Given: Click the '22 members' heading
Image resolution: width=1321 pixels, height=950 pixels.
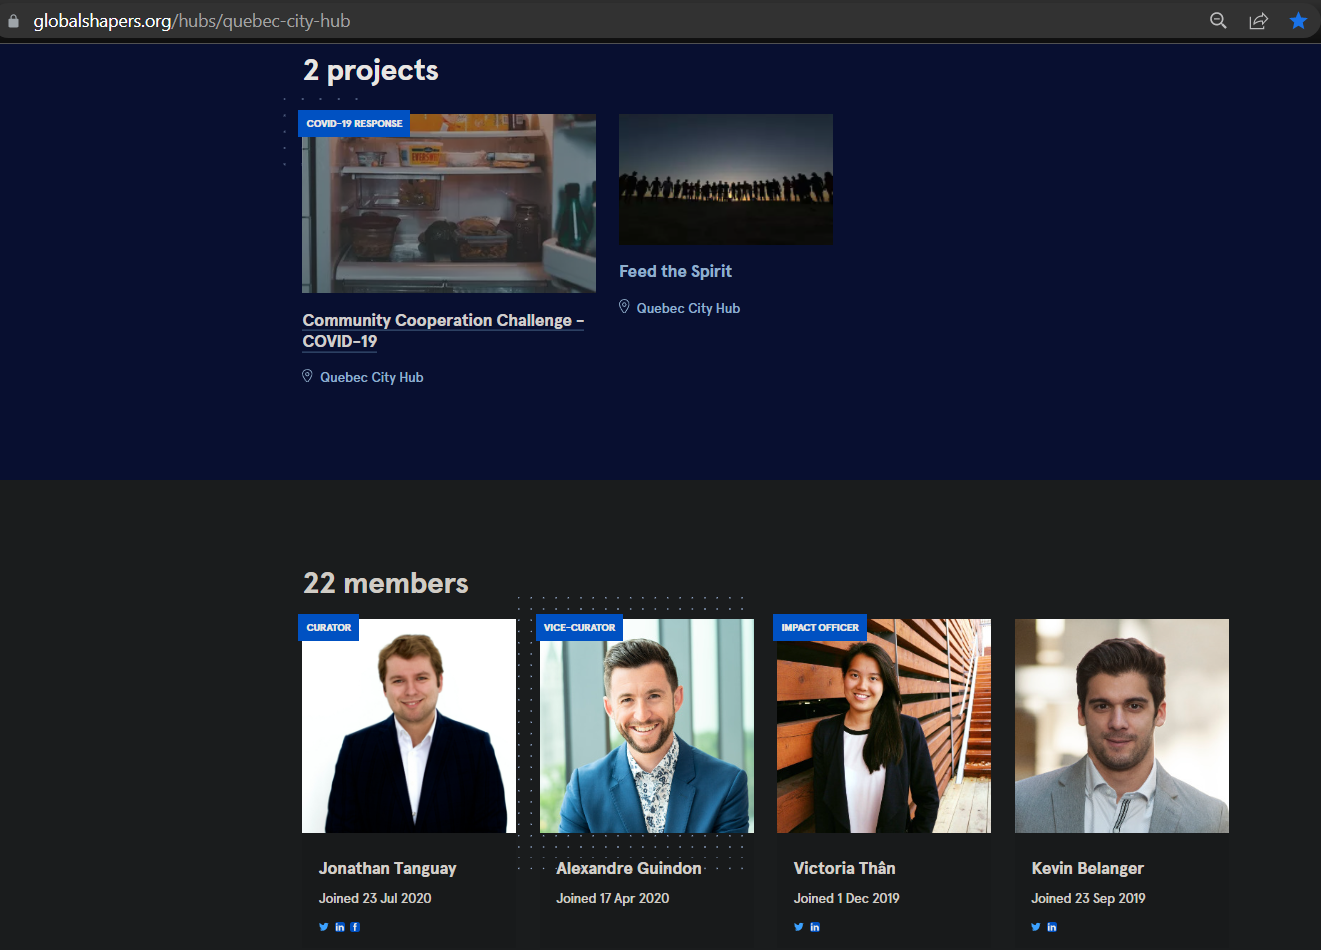Looking at the screenshot, I should pos(385,583).
